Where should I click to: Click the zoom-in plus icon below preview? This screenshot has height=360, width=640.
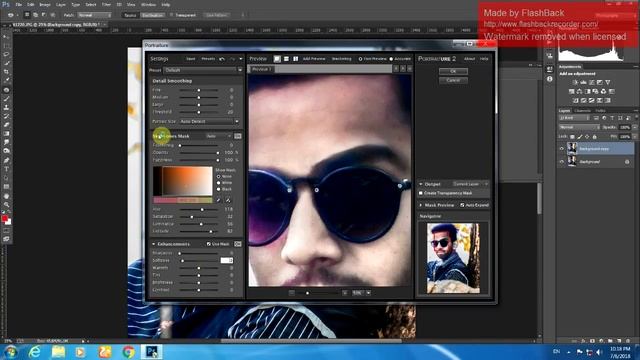tap(345, 293)
